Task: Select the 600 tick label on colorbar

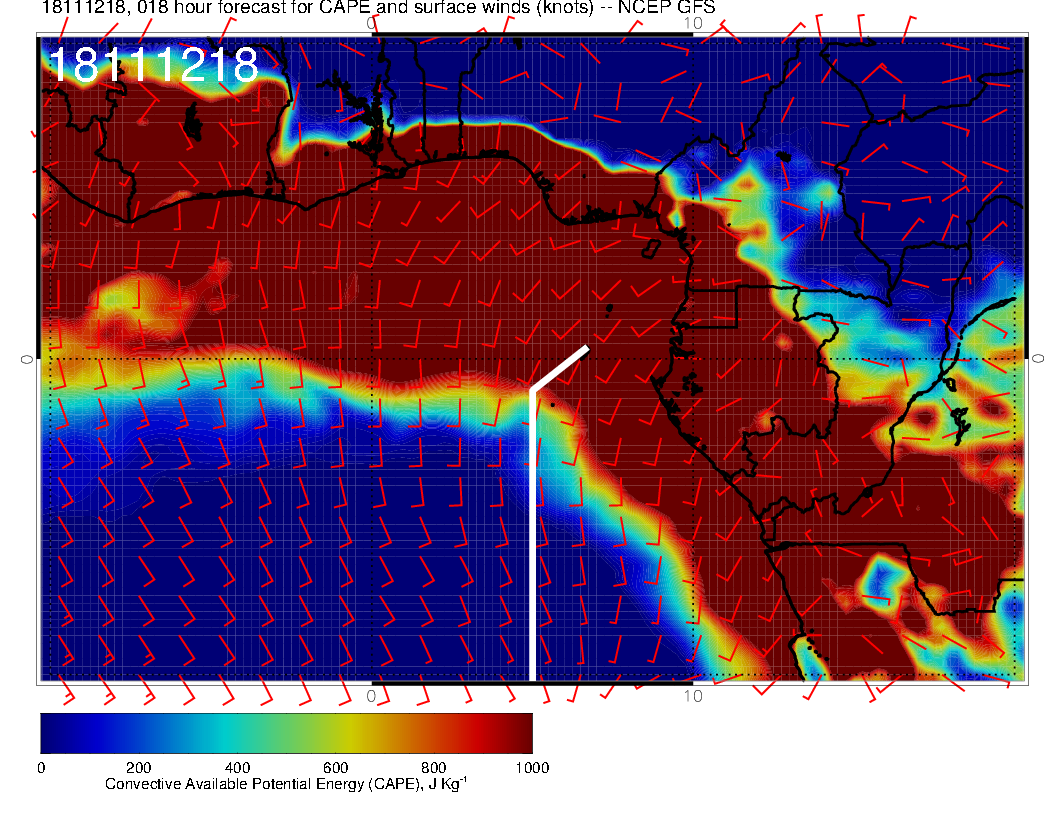Action: [335, 768]
